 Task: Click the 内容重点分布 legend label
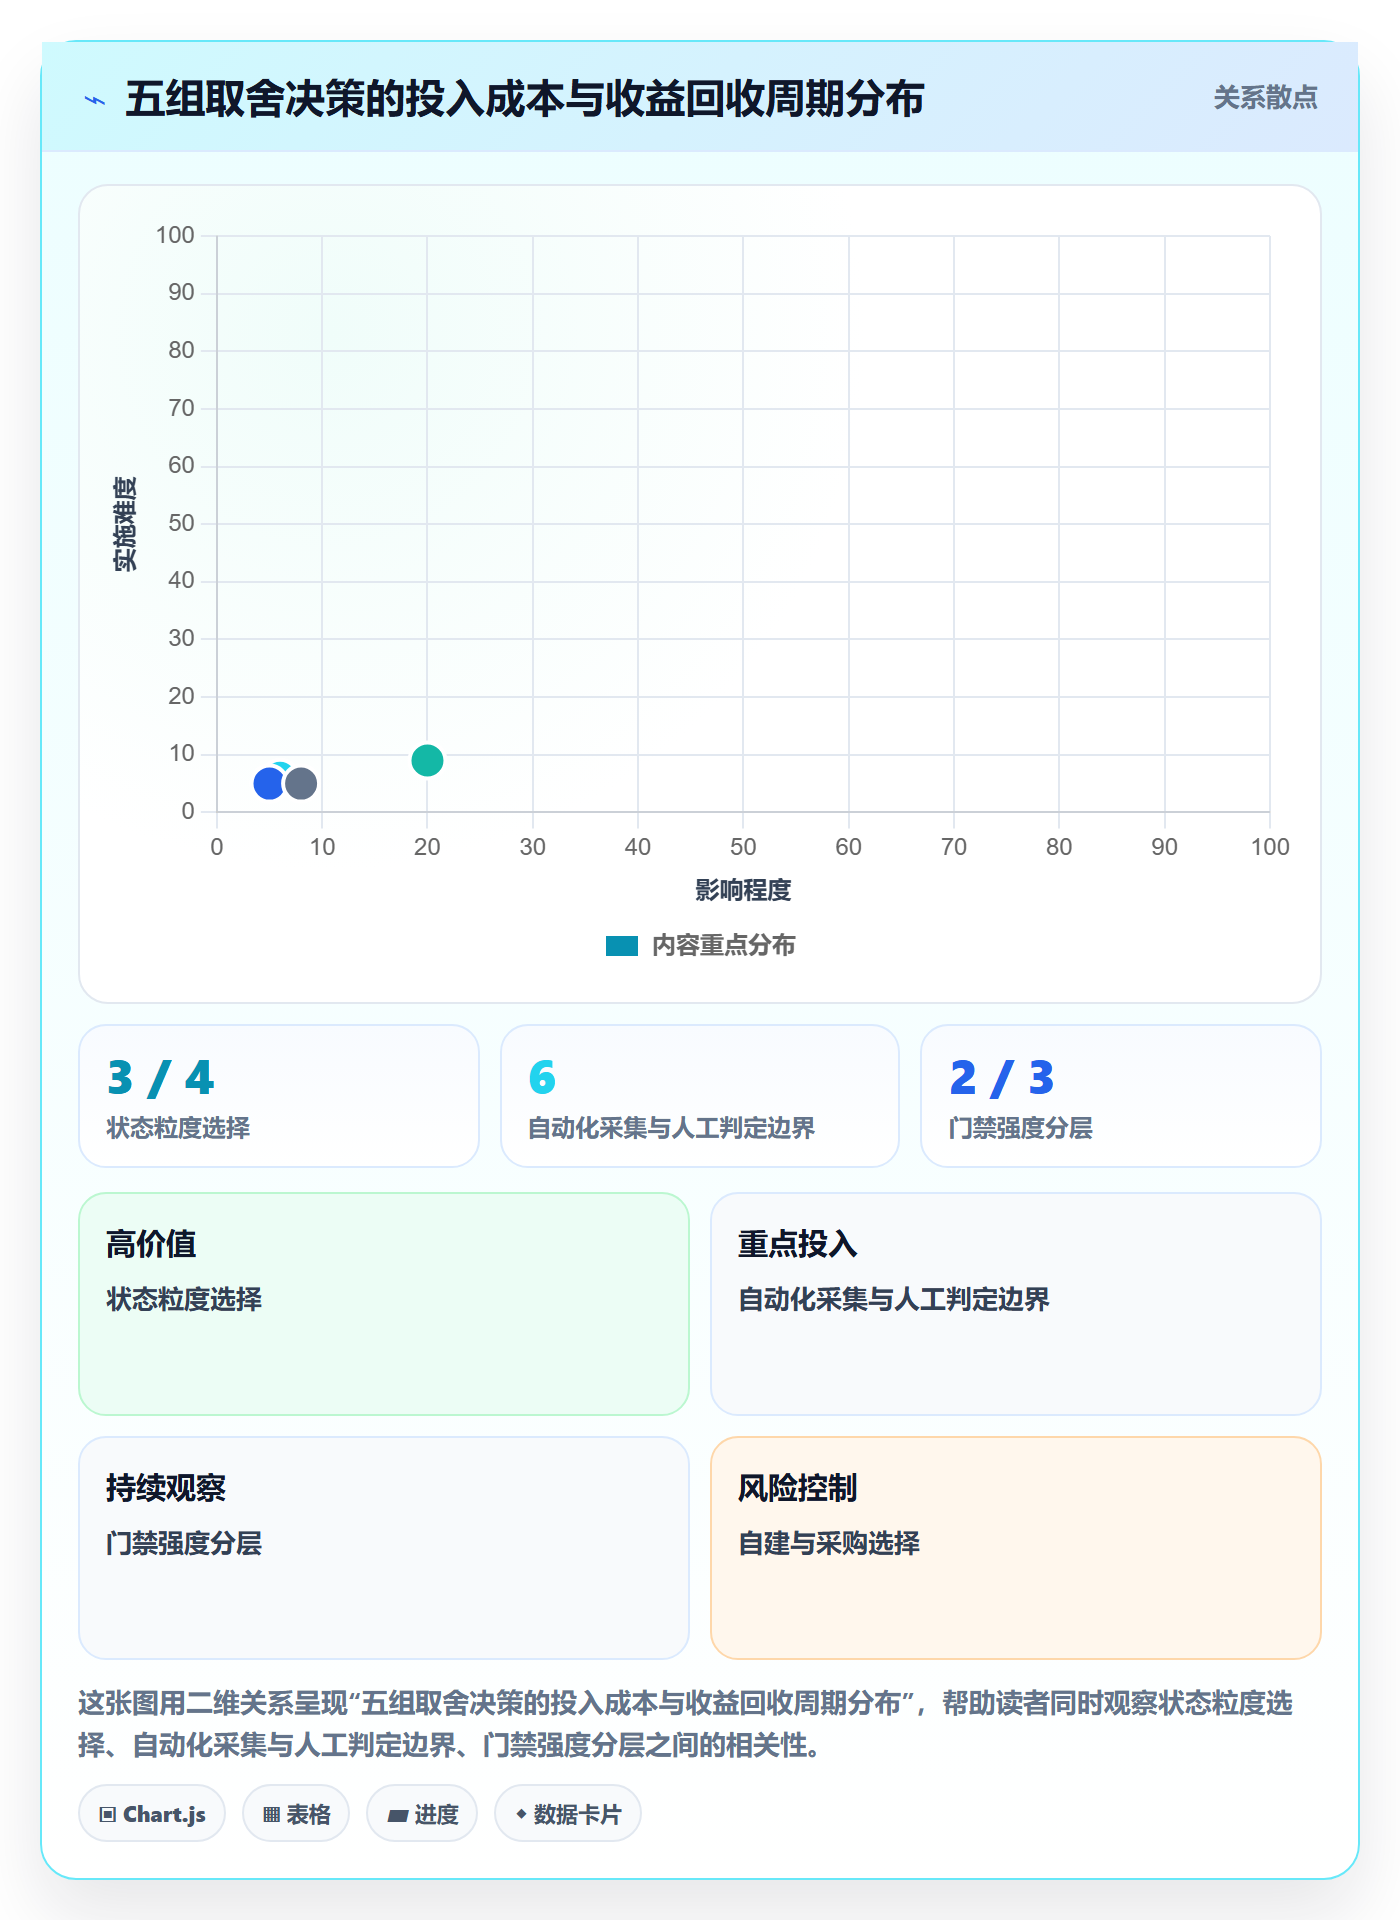pos(723,946)
